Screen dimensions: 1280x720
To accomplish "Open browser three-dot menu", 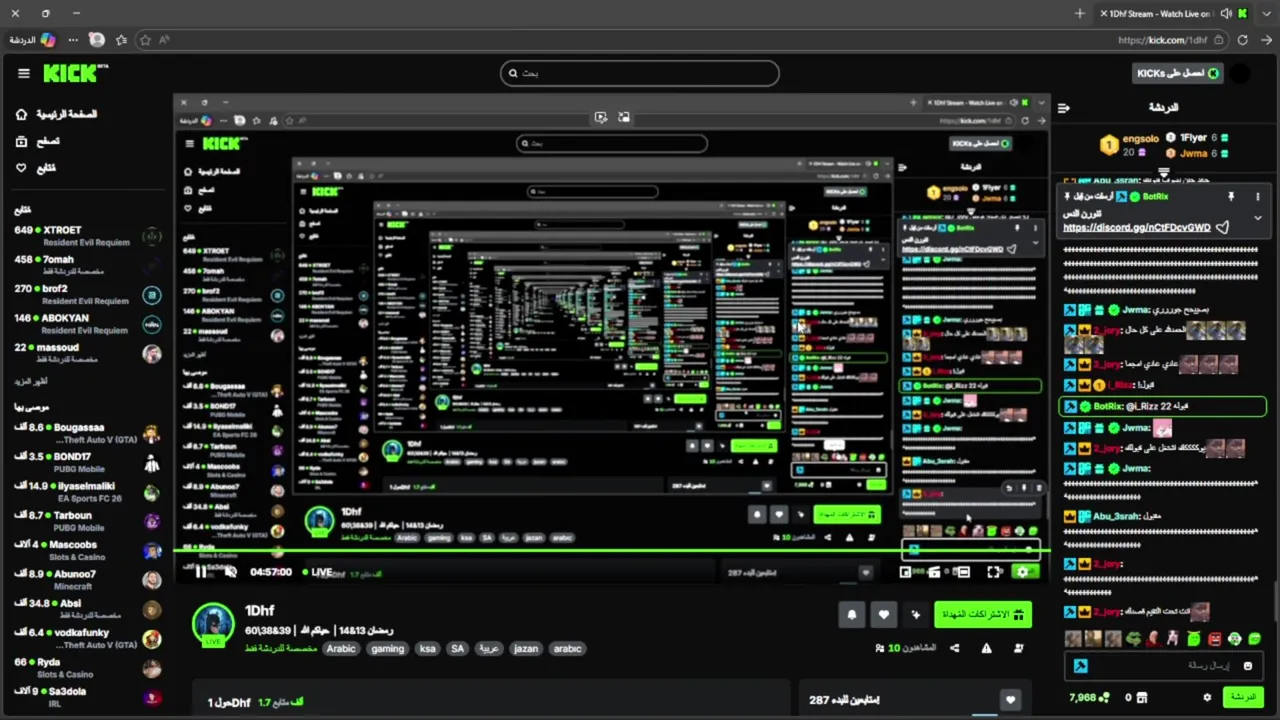I will [72, 40].
